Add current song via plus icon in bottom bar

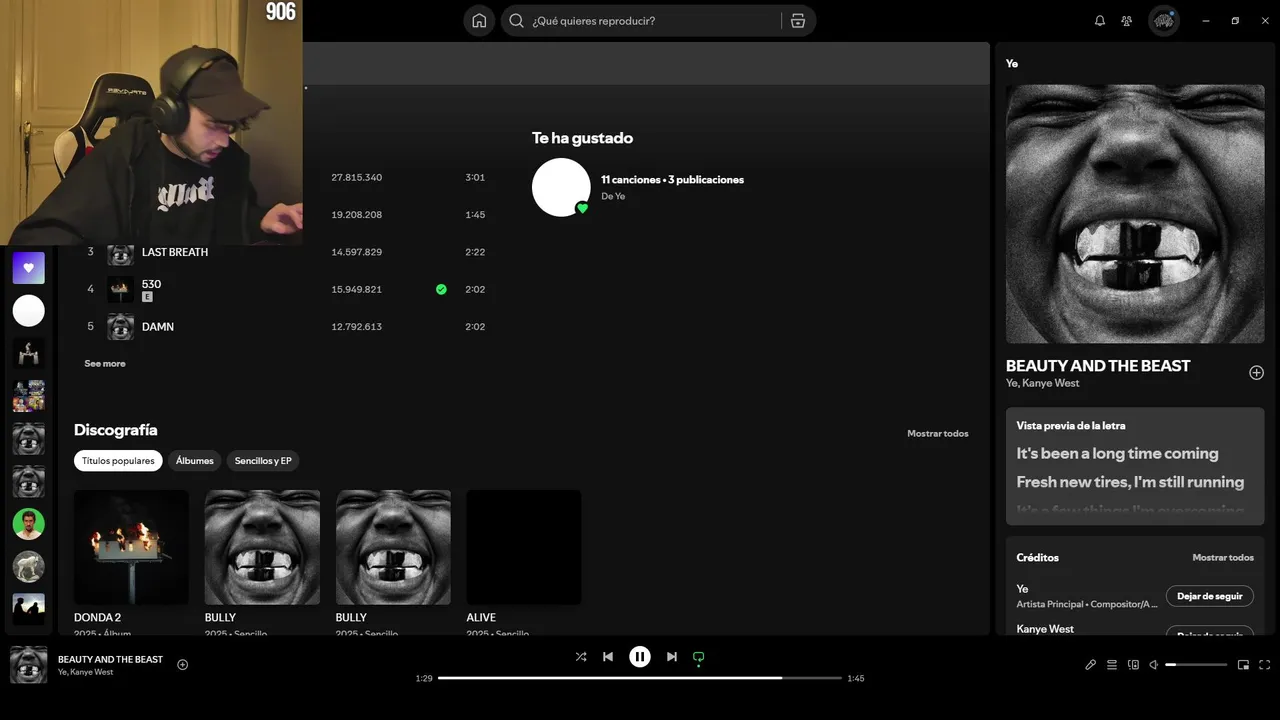click(182, 665)
